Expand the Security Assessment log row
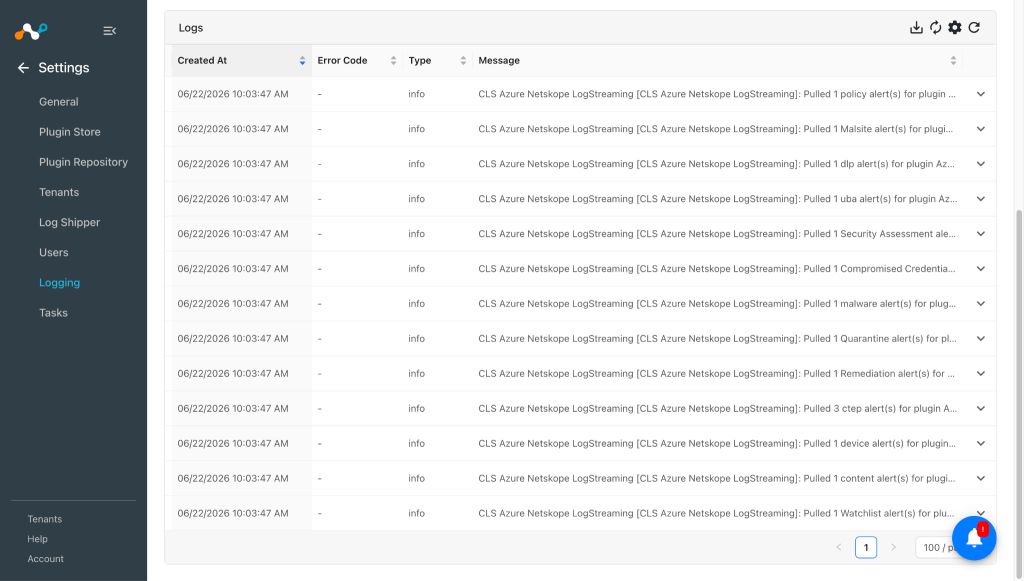 [x=980, y=234]
